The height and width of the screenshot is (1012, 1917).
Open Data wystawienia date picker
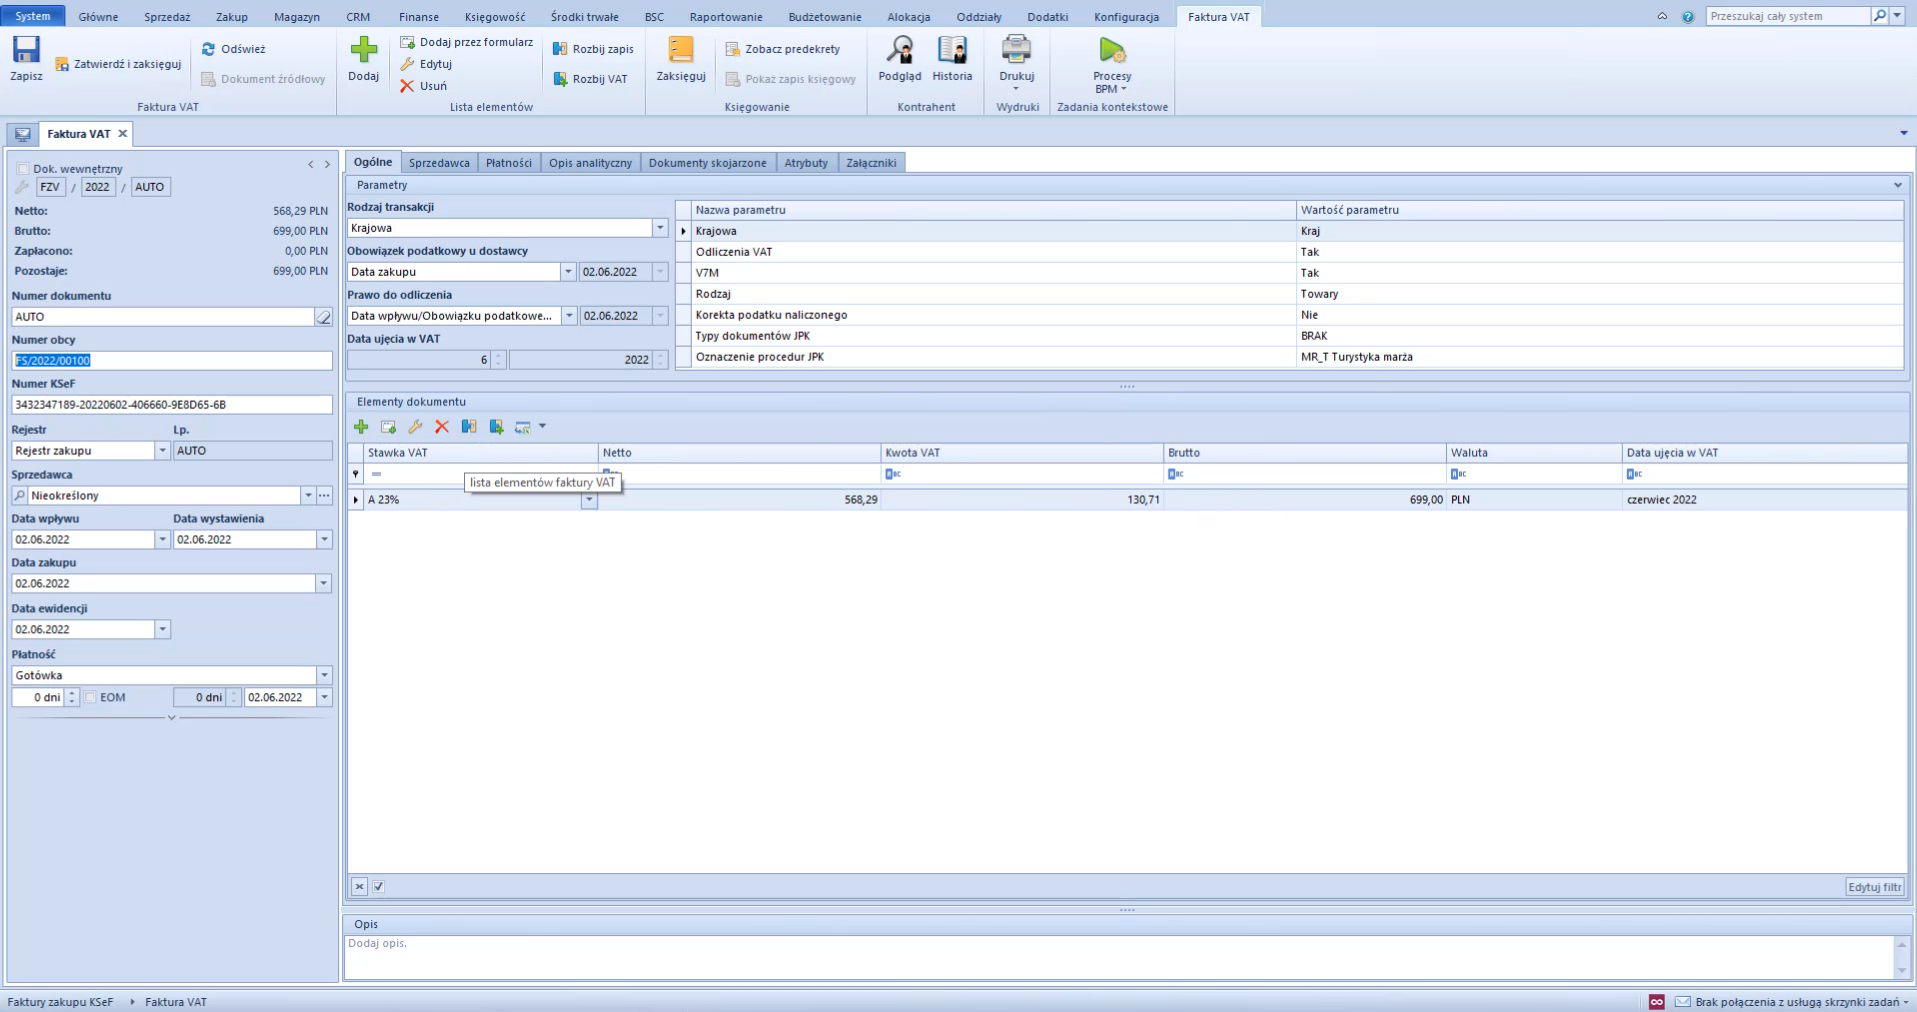point(324,539)
